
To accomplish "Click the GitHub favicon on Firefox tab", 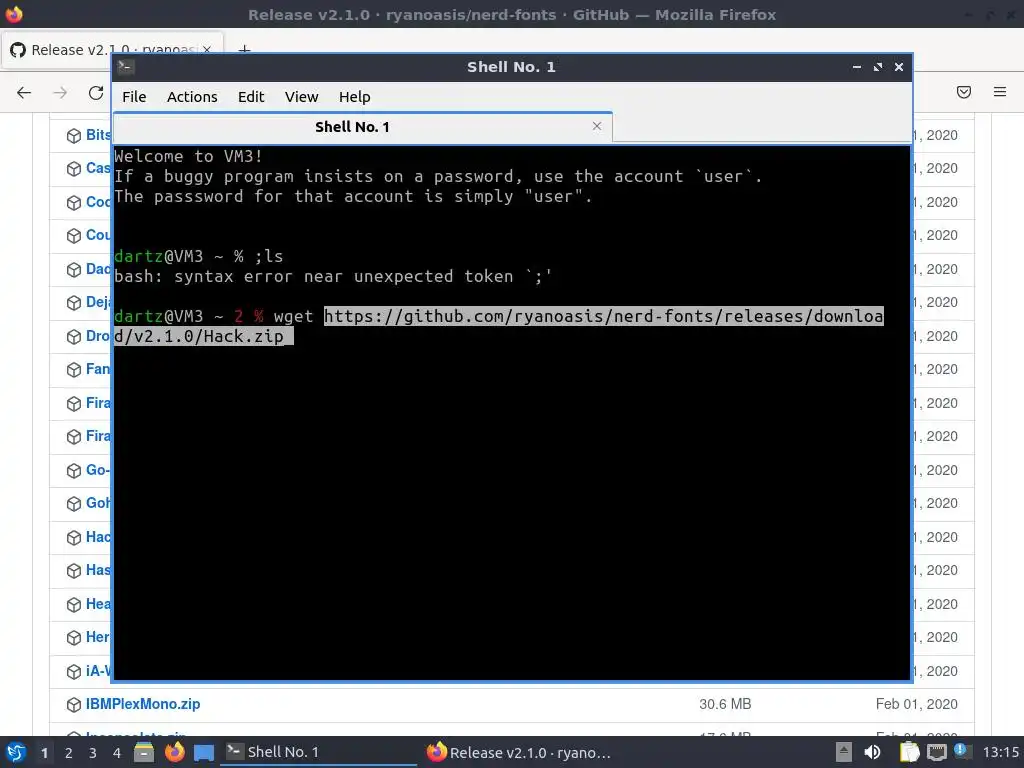I will point(18,50).
